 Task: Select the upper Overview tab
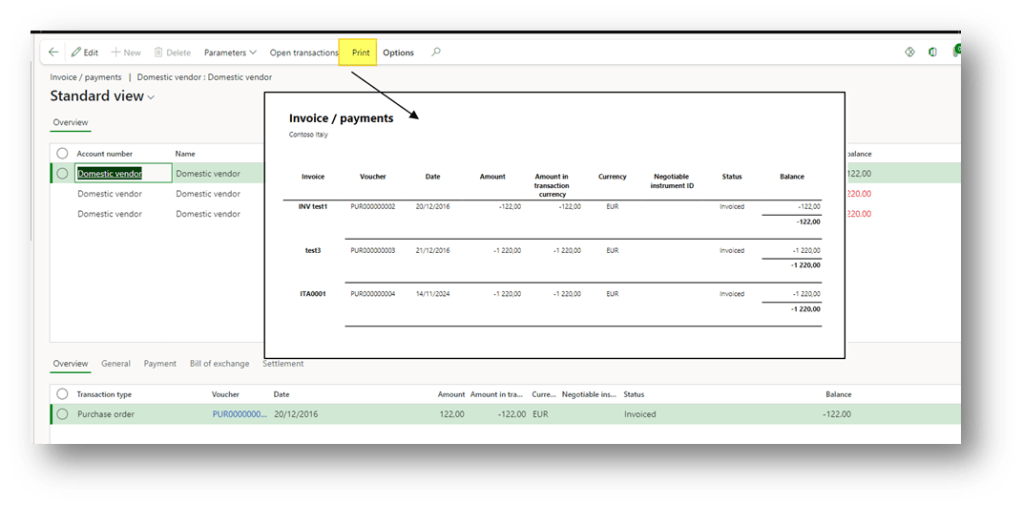point(70,122)
